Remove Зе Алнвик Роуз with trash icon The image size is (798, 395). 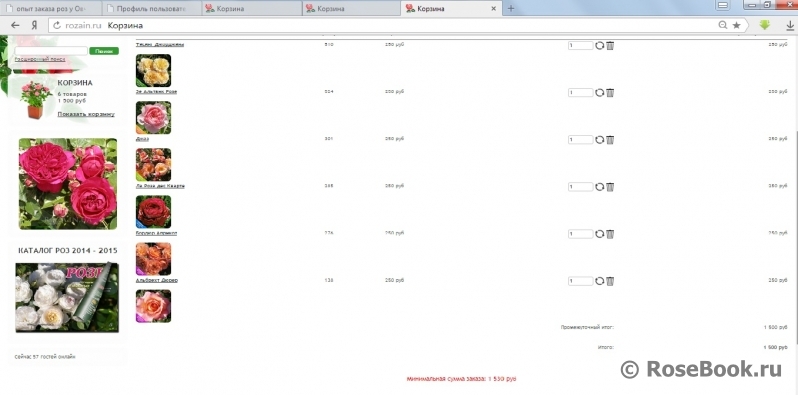(610, 93)
